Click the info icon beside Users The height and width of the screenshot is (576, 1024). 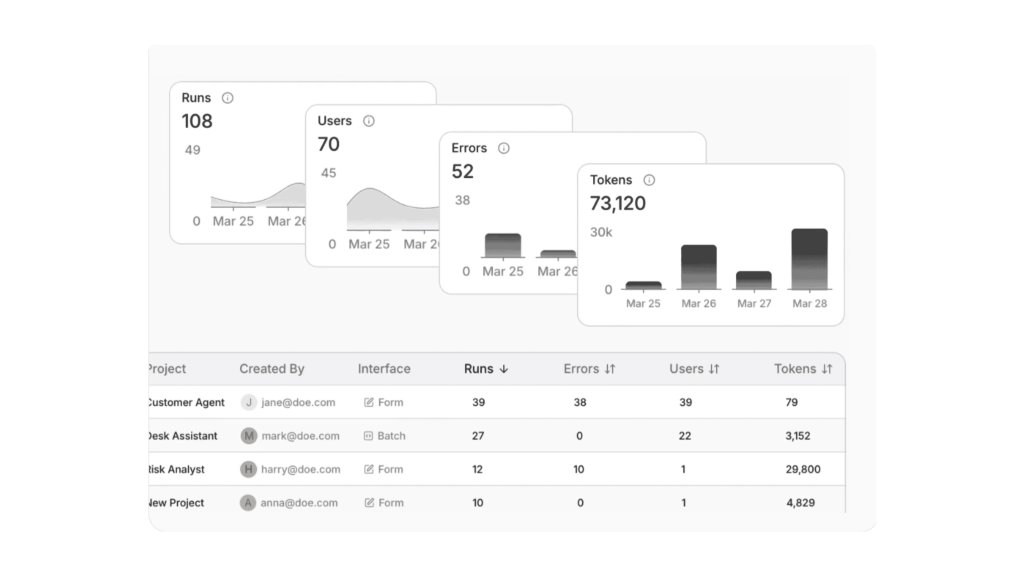pyautogui.click(x=368, y=121)
